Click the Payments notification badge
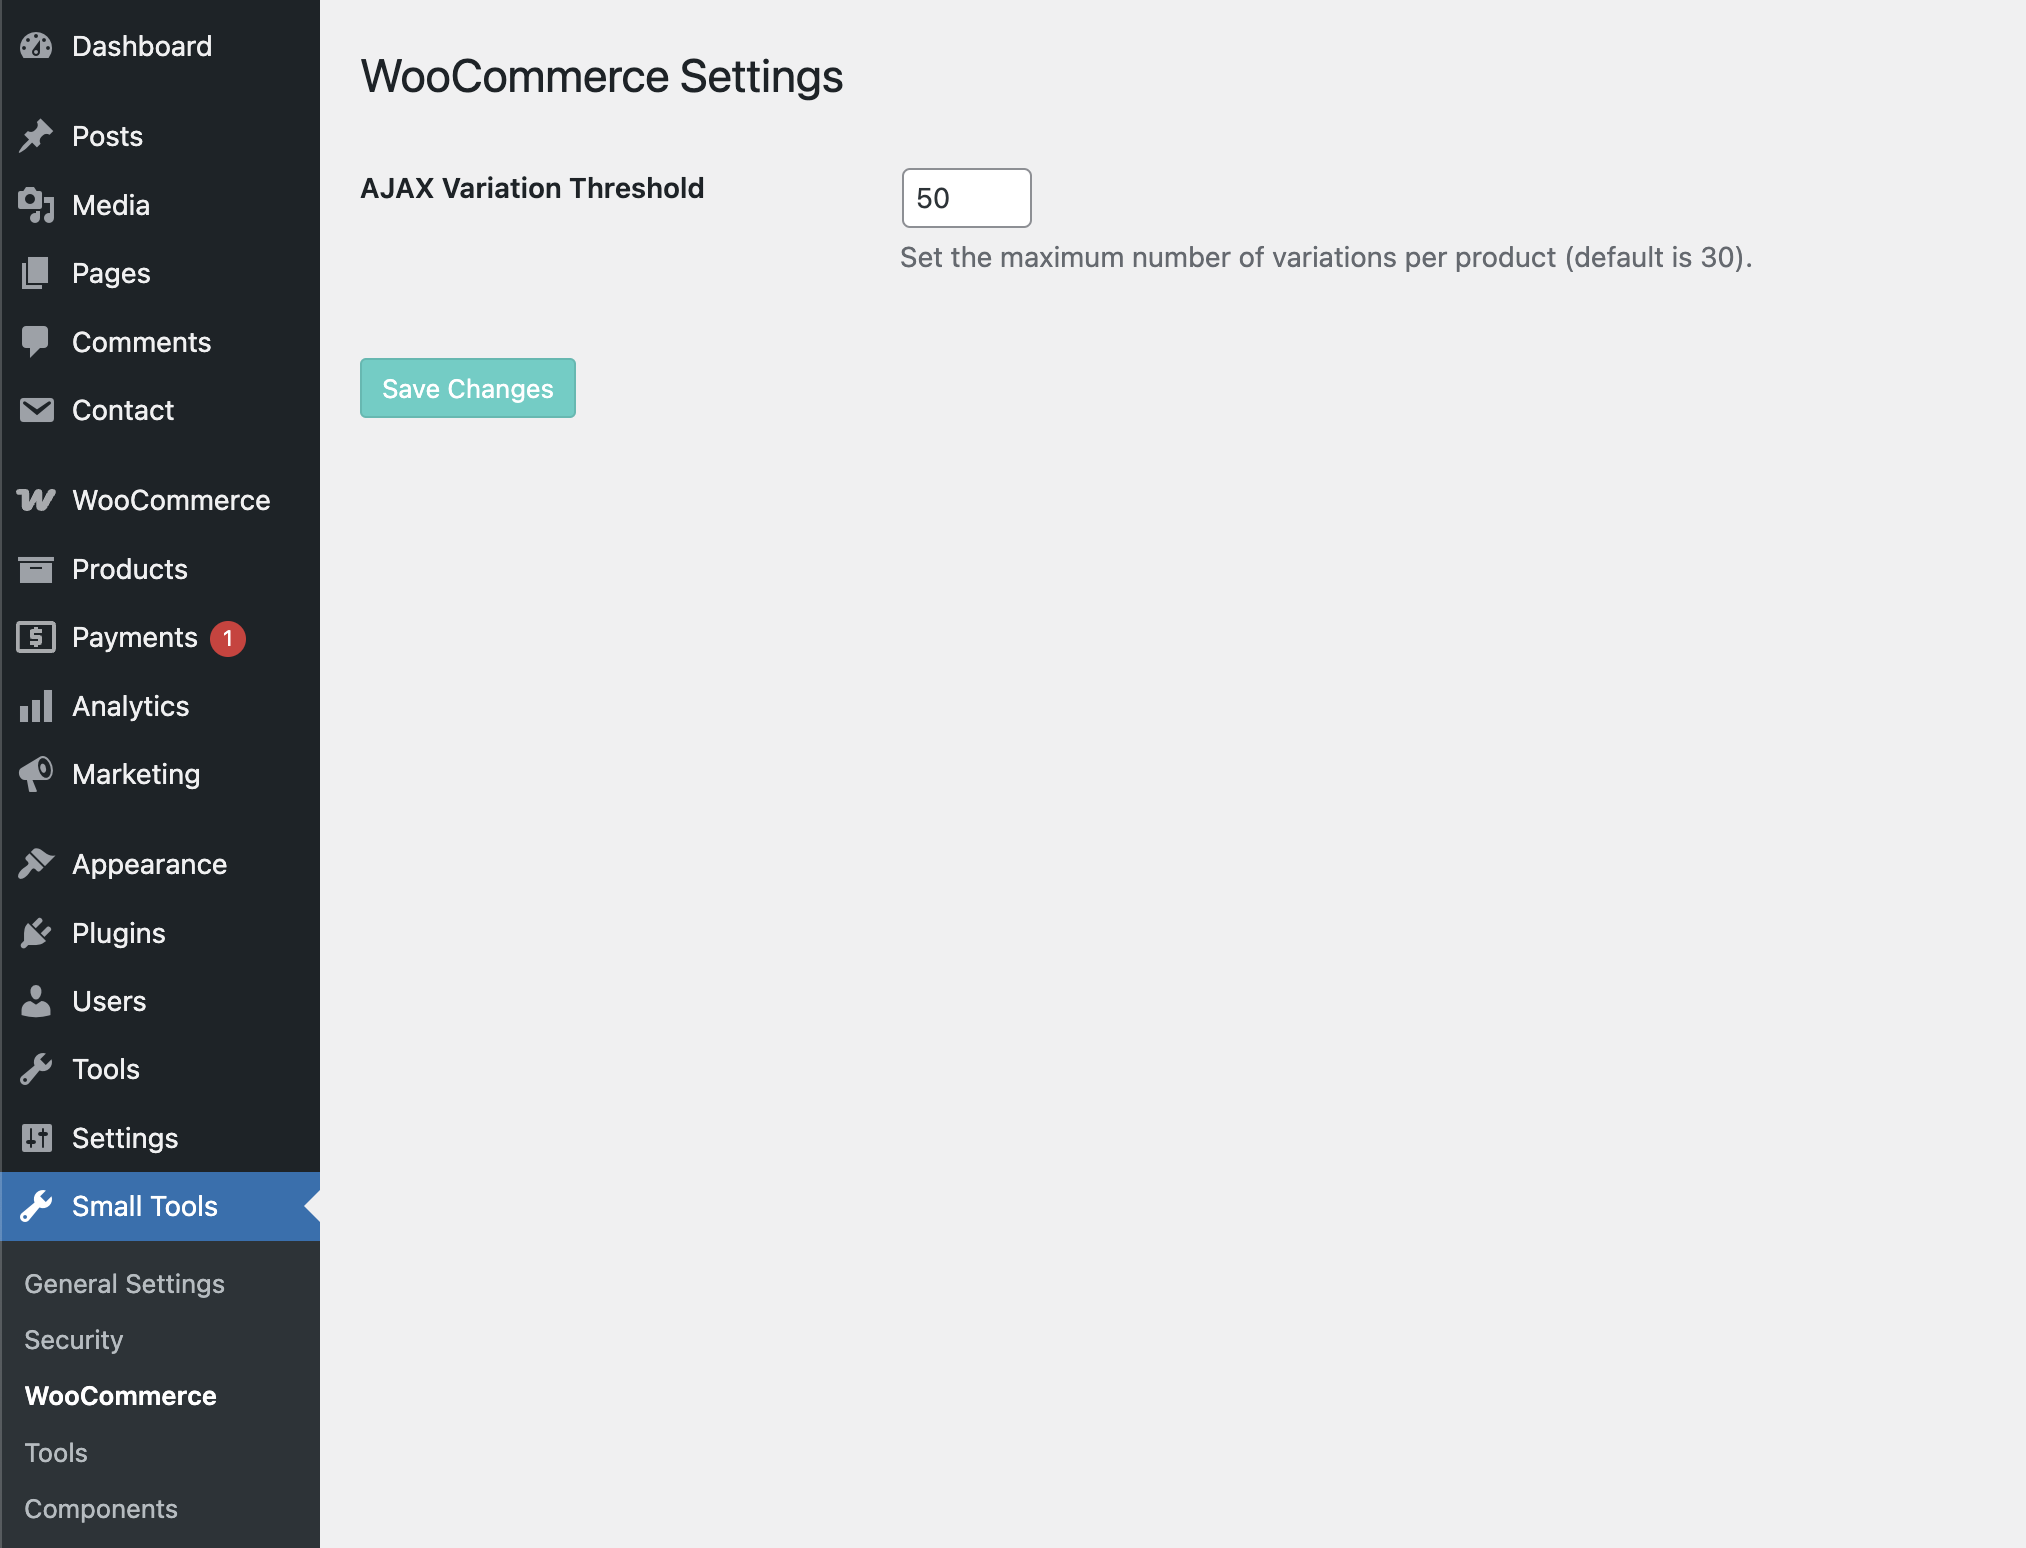 point(228,638)
